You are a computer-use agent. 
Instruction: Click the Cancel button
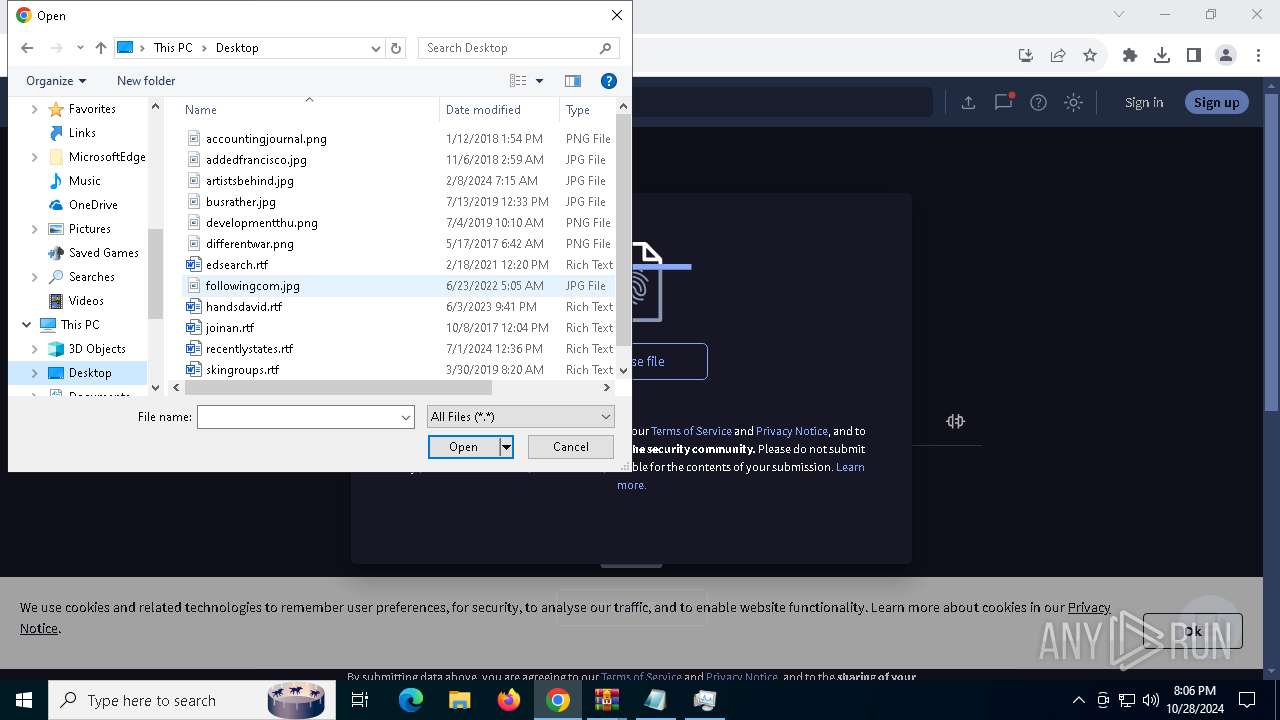pyautogui.click(x=571, y=447)
